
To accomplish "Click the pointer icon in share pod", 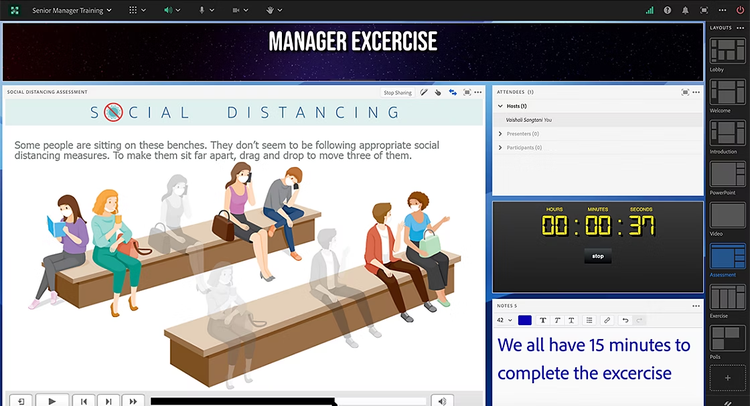I will click(438, 92).
